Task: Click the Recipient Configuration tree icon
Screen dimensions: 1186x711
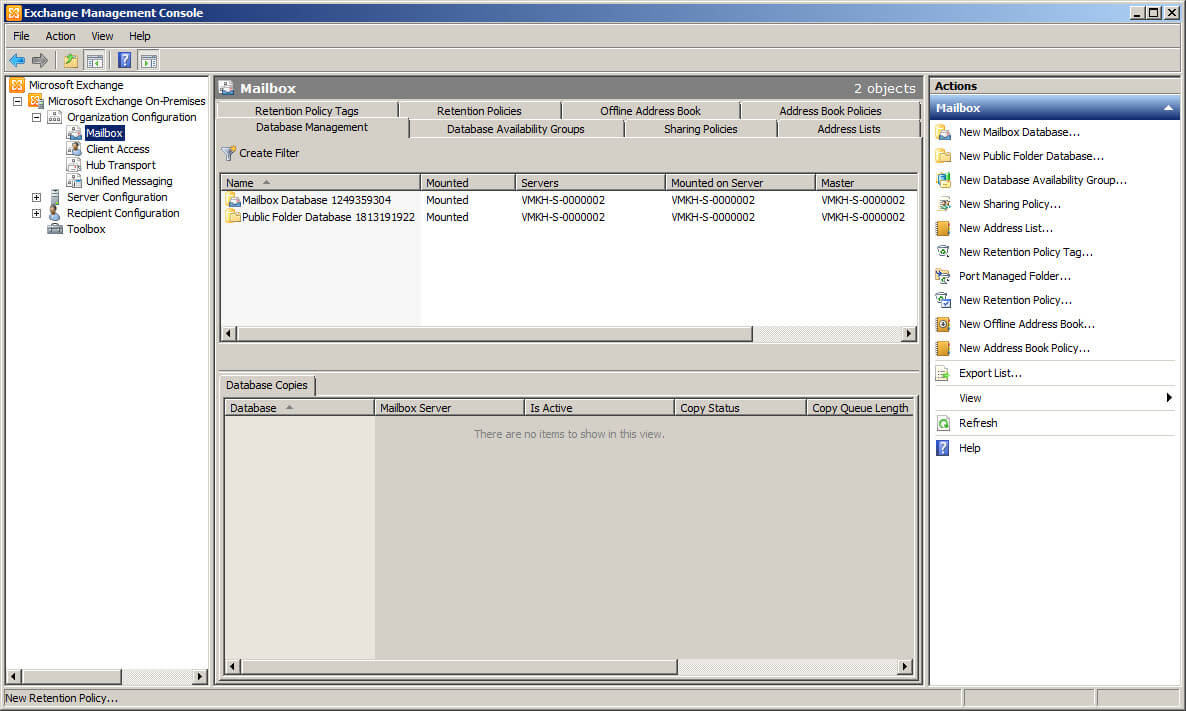Action: pos(54,213)
